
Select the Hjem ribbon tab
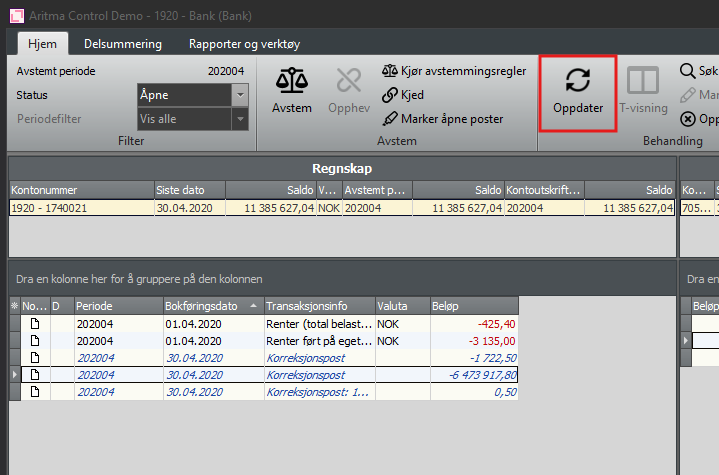coord(42,44)
